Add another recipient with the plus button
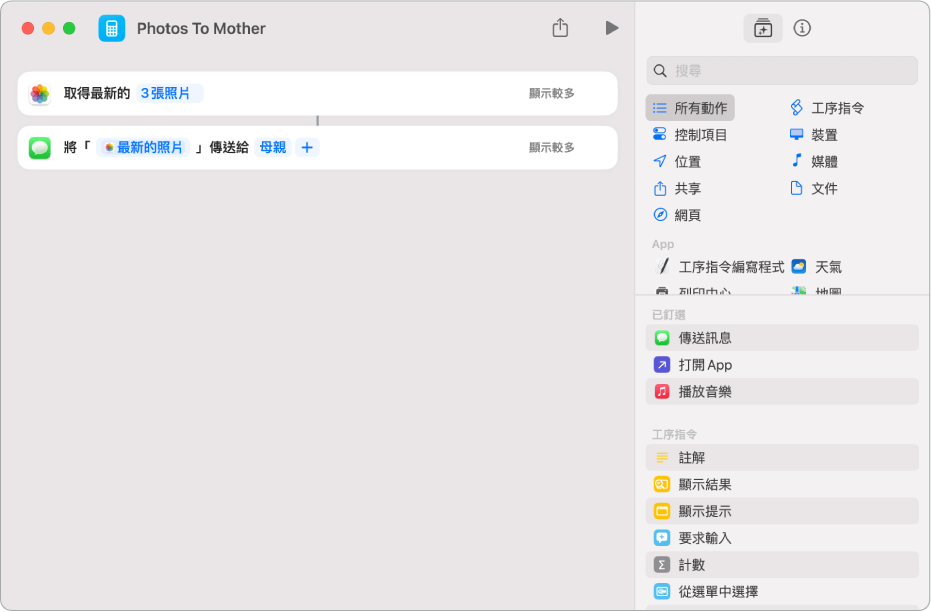 click(x=307, y=147)
